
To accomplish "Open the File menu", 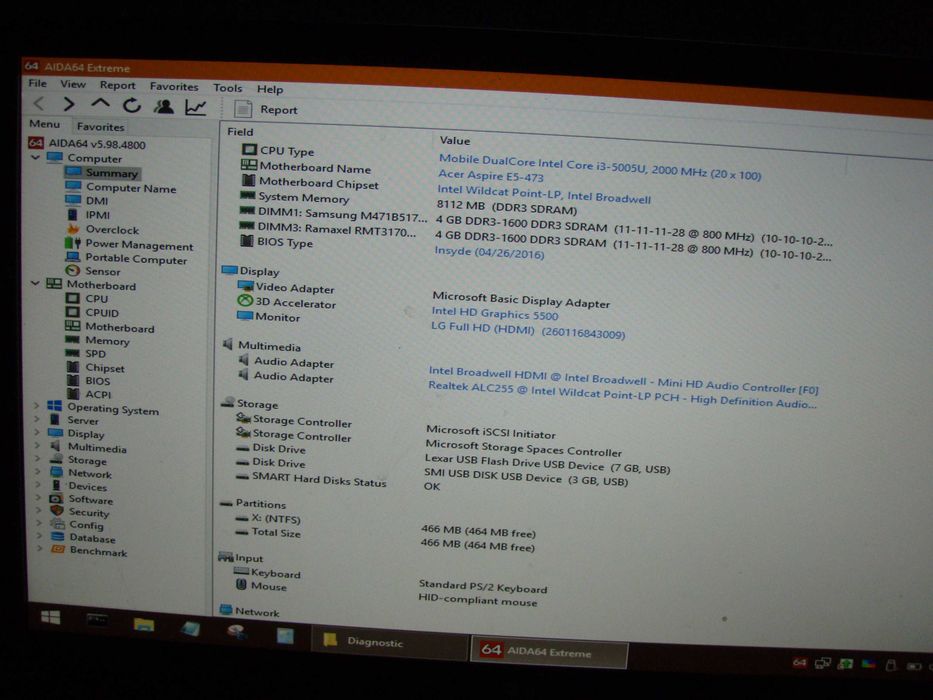I will point(37,83).
